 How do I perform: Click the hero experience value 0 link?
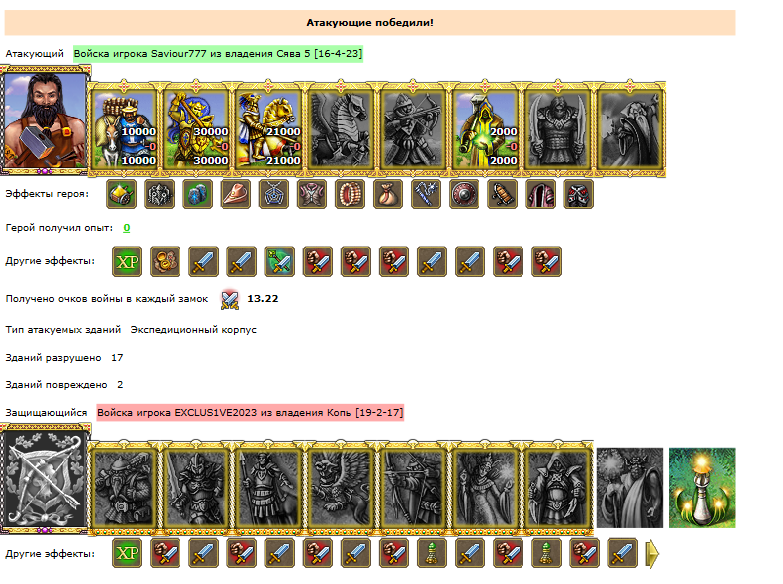(x=127, y=228)
